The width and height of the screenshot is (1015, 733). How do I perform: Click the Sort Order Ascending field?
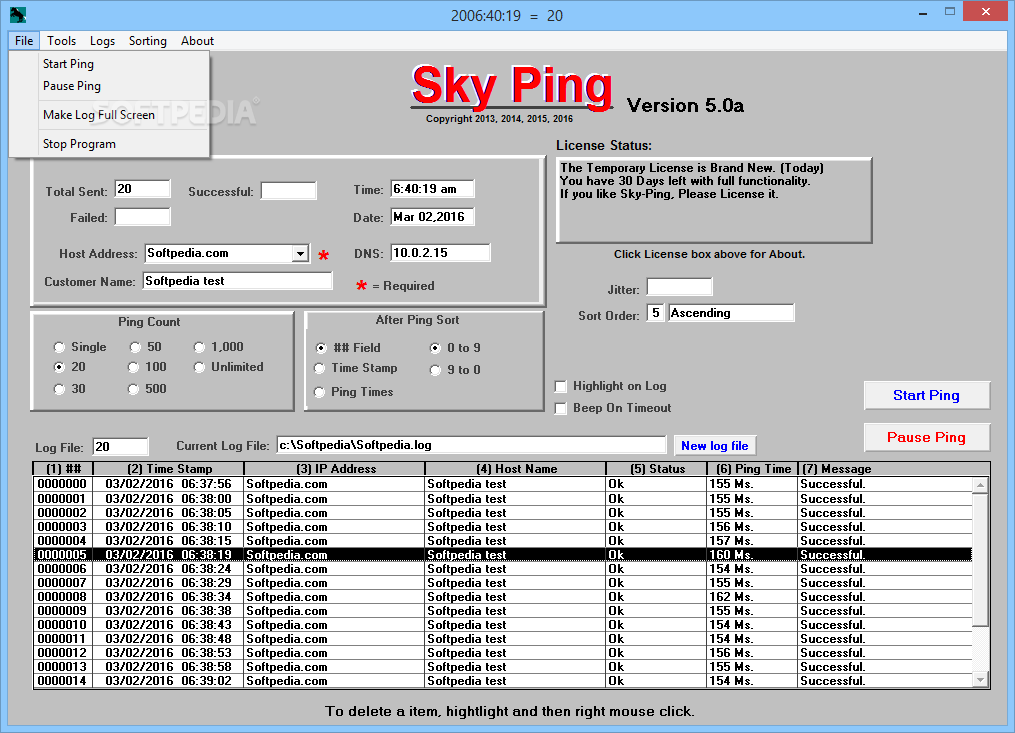pos(731,313)
